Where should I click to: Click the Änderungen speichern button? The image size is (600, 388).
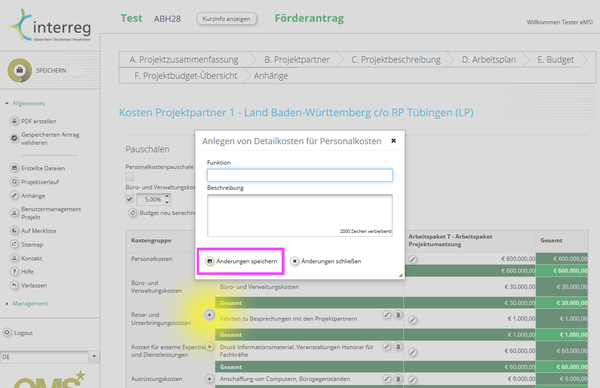(x=241, y=261)
